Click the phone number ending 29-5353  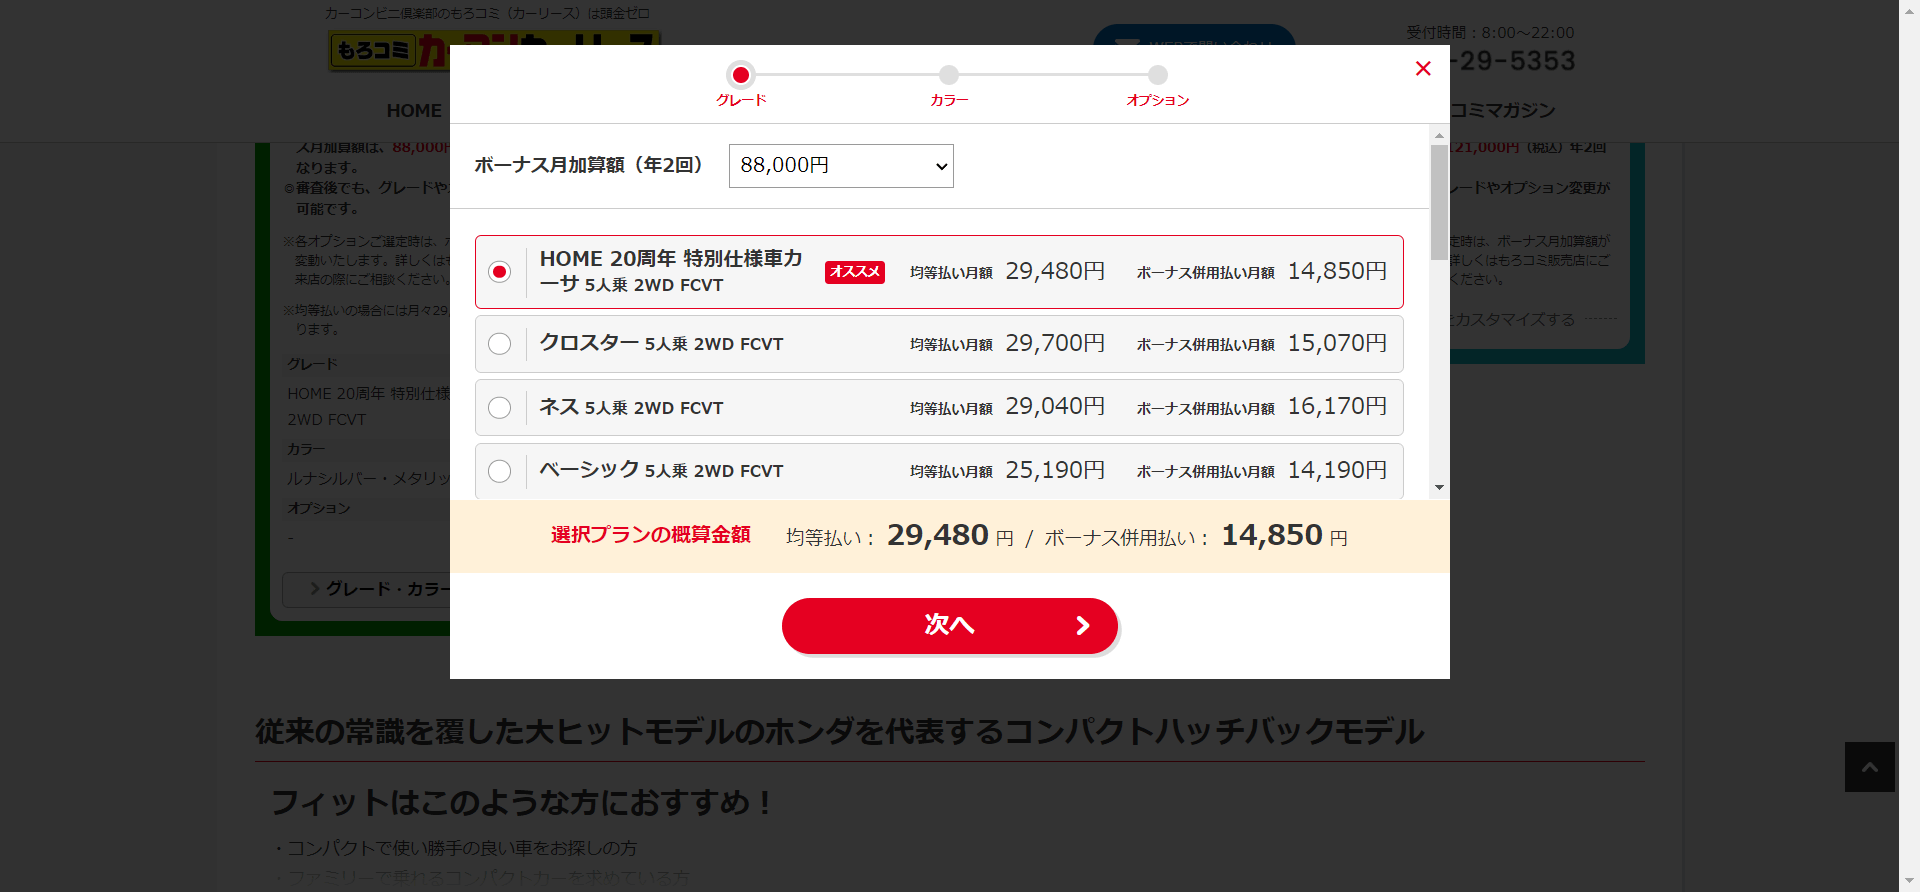tap(1512, 62)
